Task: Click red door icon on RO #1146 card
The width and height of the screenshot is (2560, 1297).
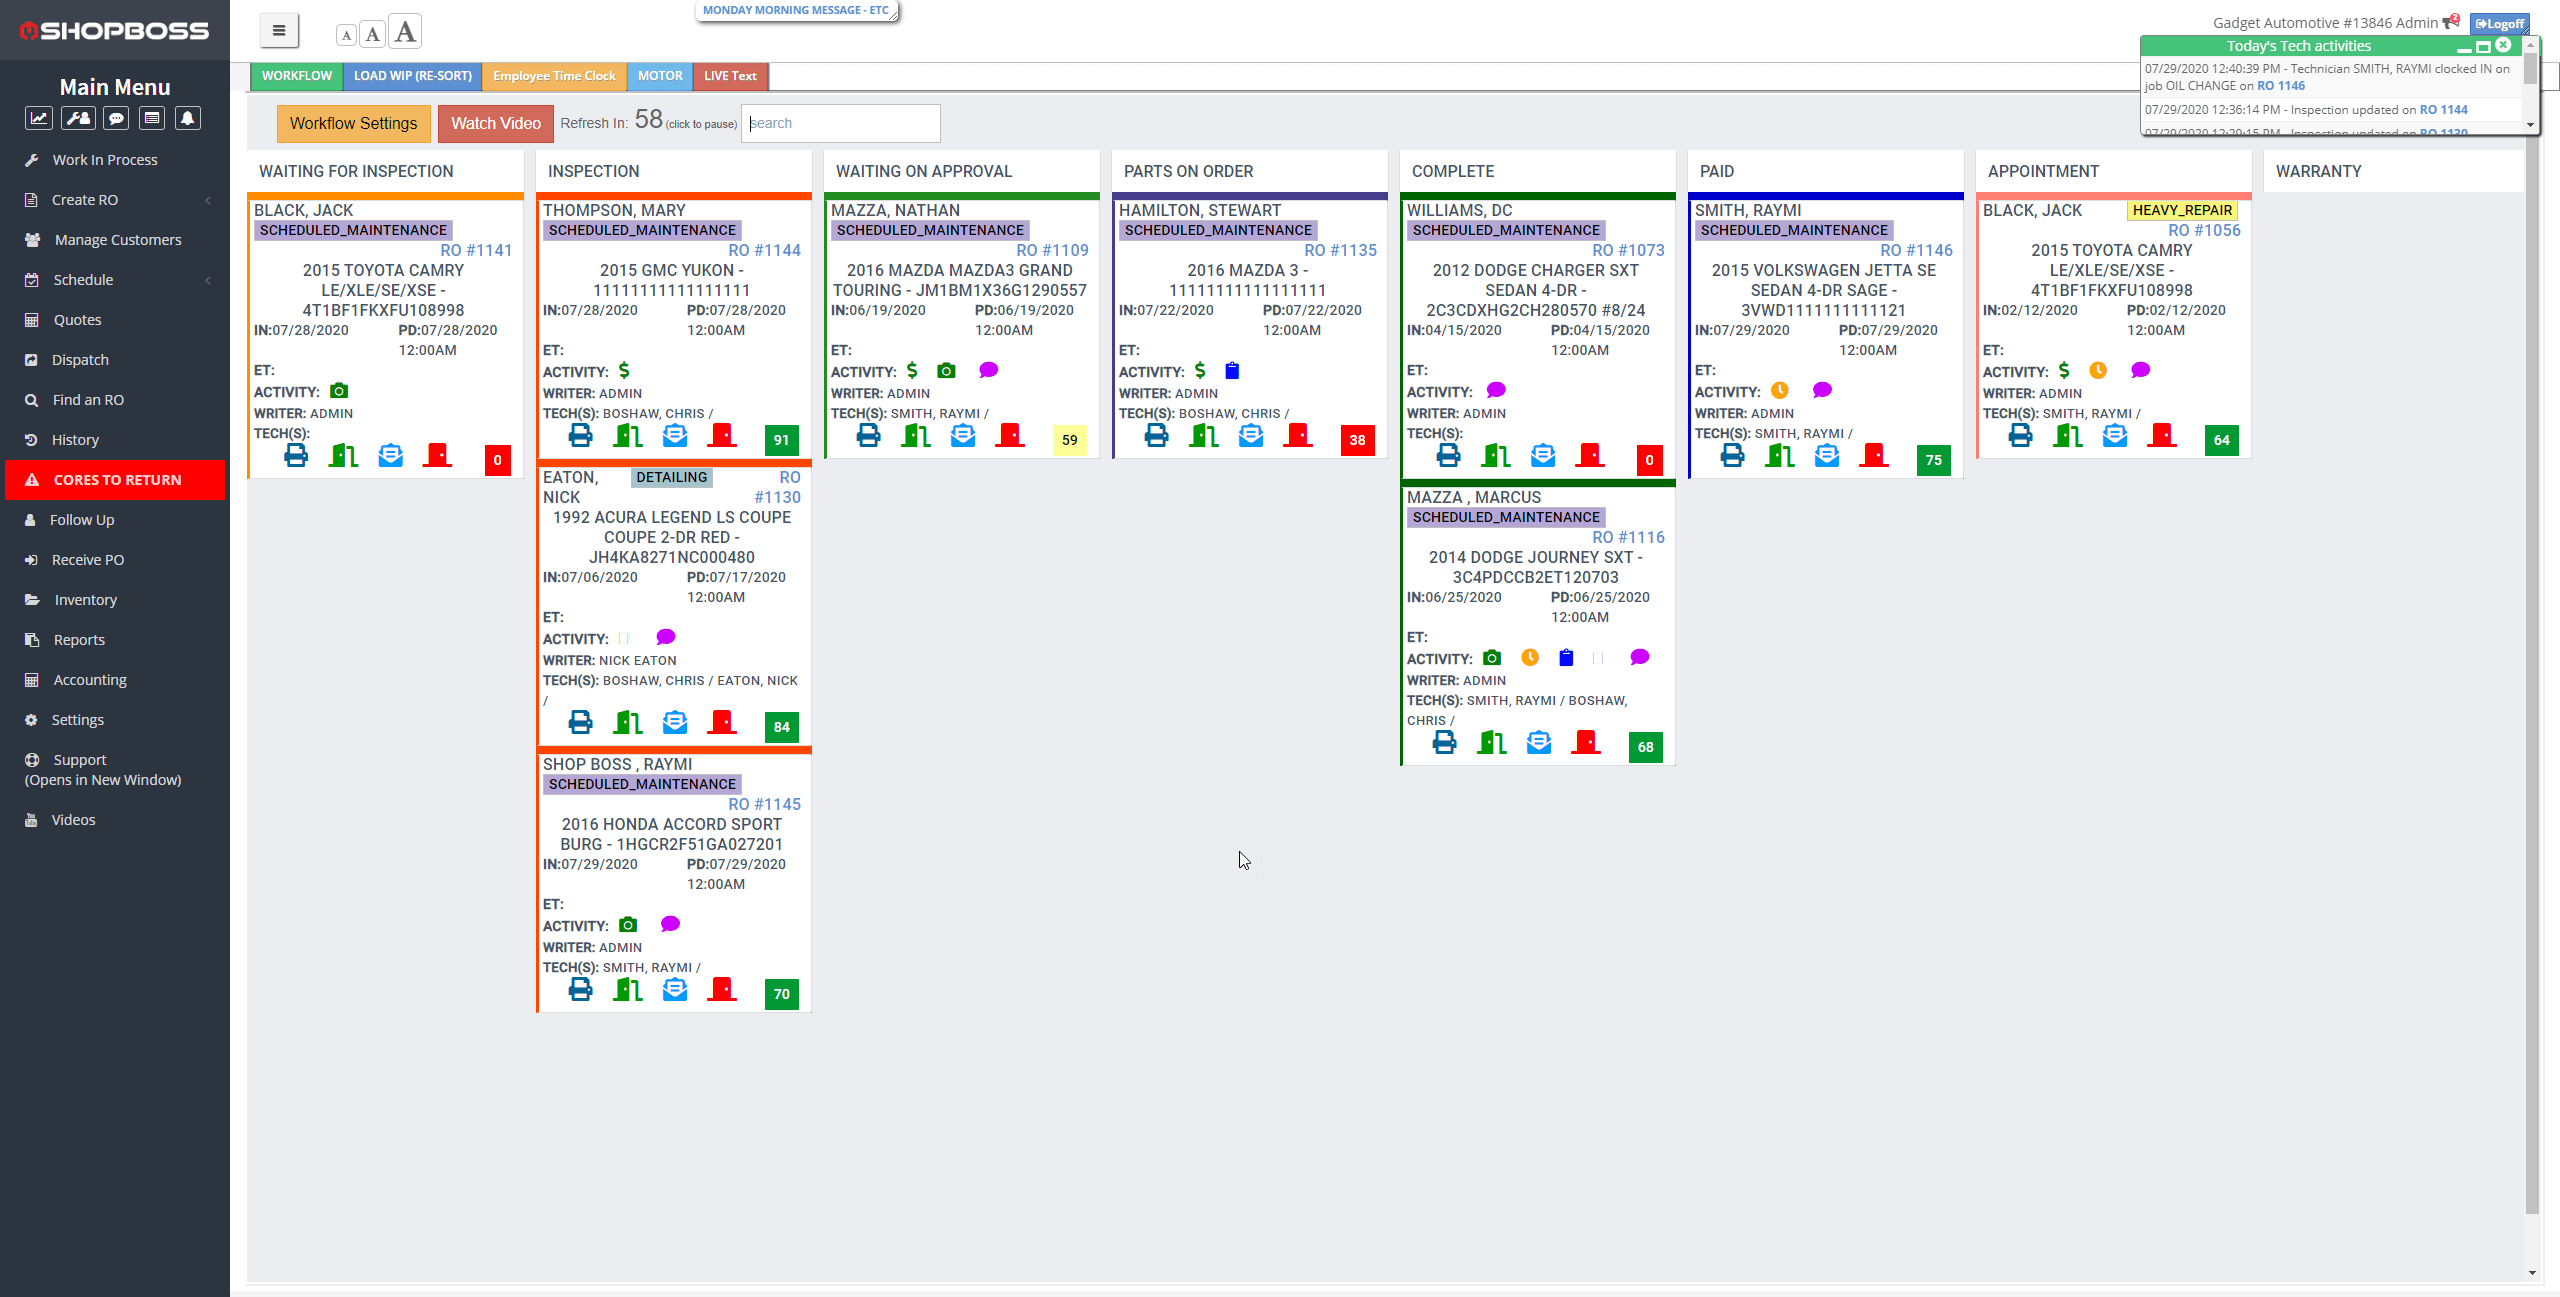Action: pos(1873,456)
